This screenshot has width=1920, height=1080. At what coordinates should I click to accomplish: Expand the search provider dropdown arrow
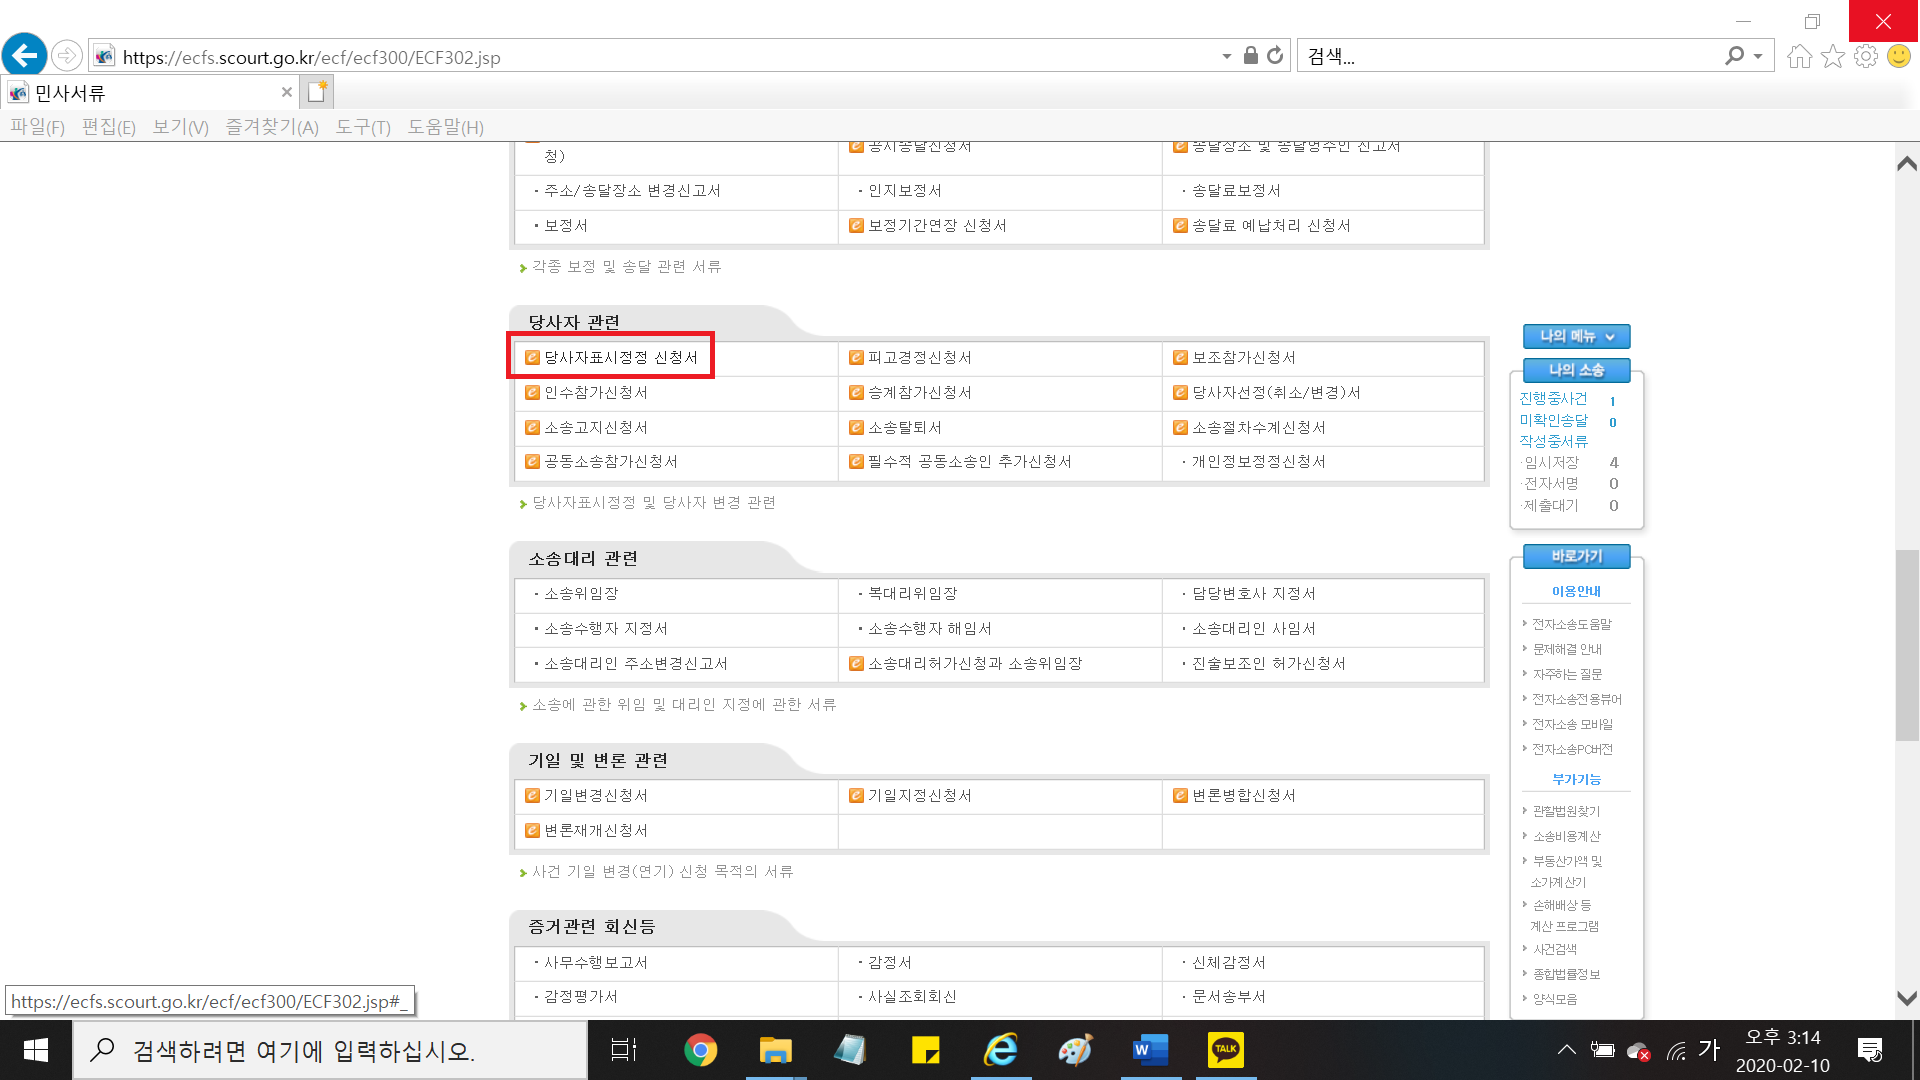(1758, 57)
